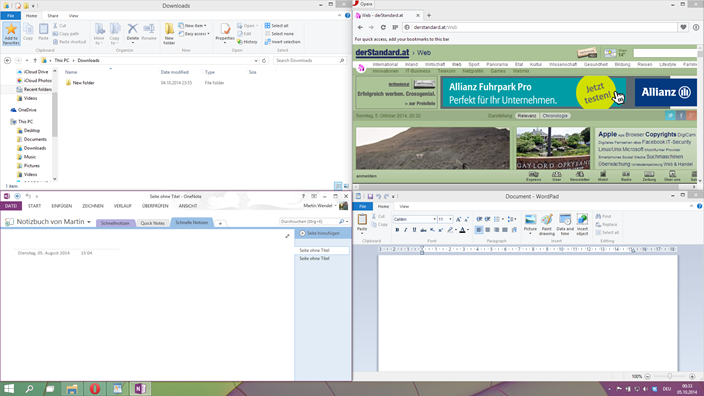Open the font family dropdown in WordPad
Viewport: 704px width, 396px height.
tap(434, 219)
